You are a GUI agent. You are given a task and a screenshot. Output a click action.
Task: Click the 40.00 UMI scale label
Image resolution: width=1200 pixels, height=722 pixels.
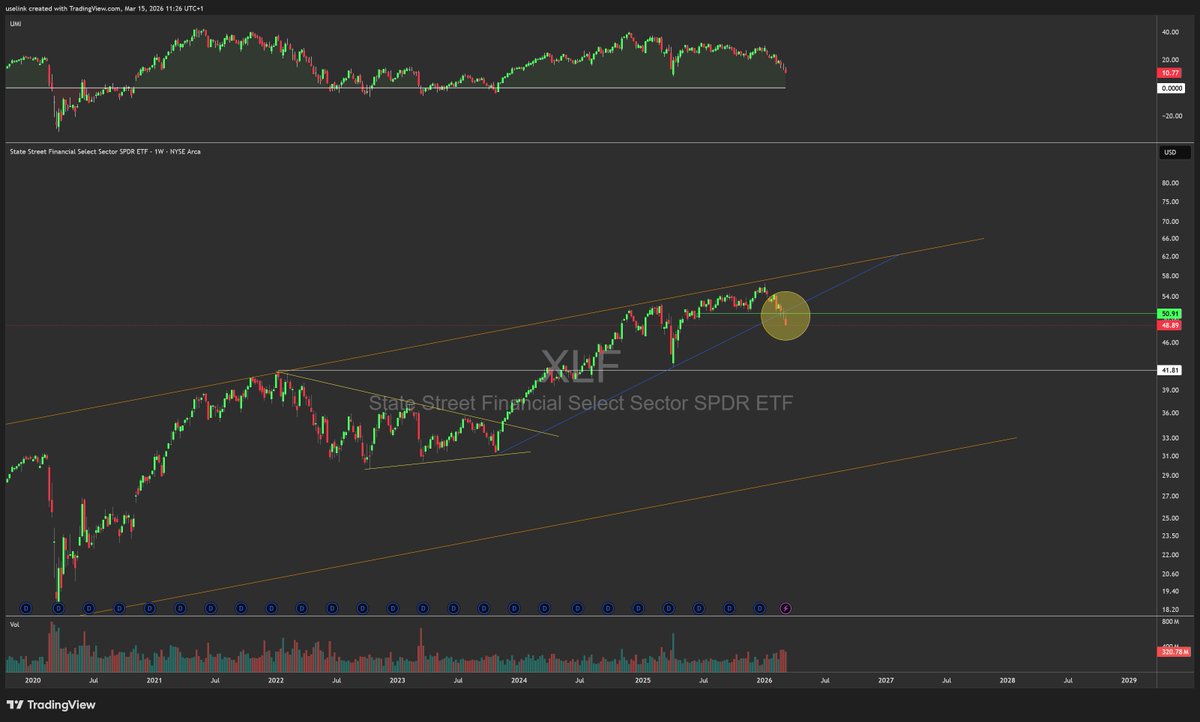click(x=1171, y=31)
